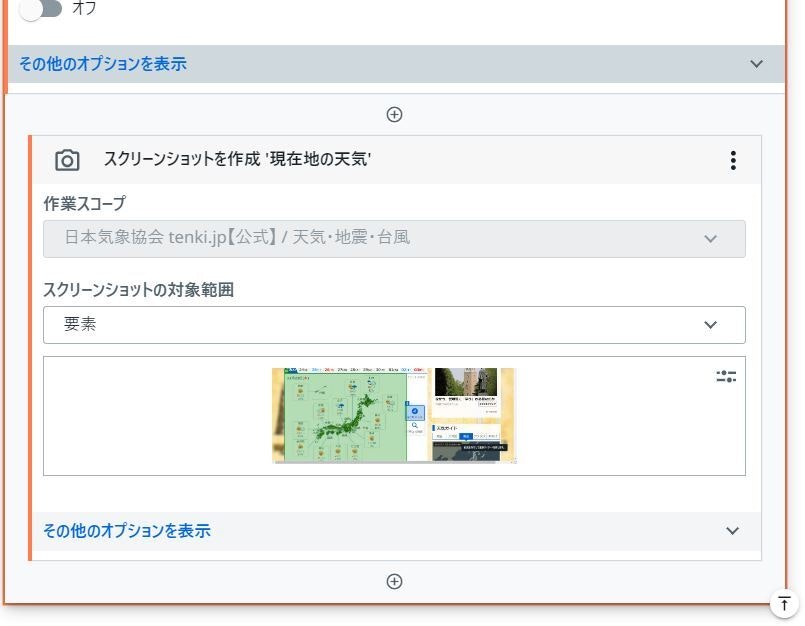Screen dimensions: 805x626
Task: Click the plus icon above the screenshot step
Action: point(395,114)
